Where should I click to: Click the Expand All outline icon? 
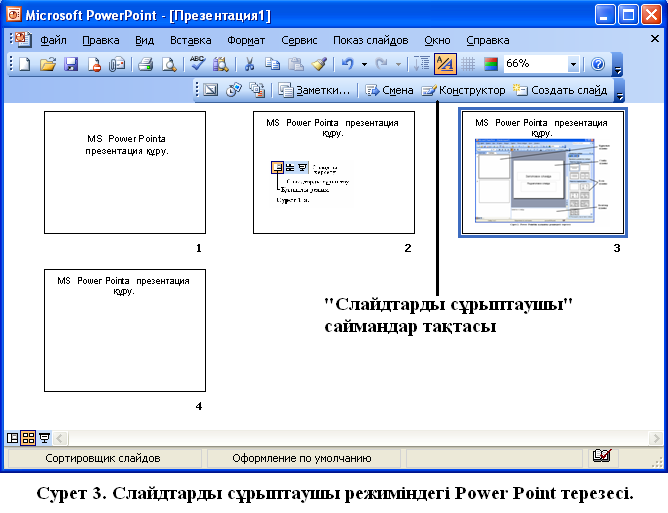pyautogui.click(x=422, y=64)
